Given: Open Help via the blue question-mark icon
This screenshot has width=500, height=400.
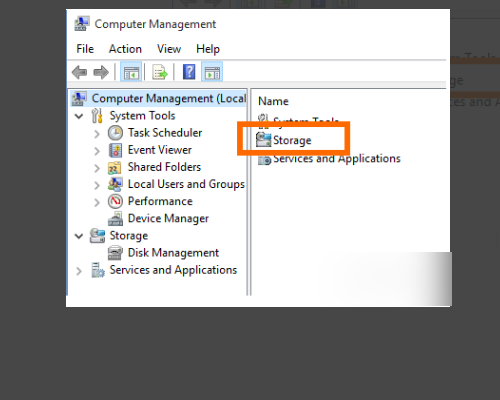Looking at the screenshot, I should tap(189, 72).
